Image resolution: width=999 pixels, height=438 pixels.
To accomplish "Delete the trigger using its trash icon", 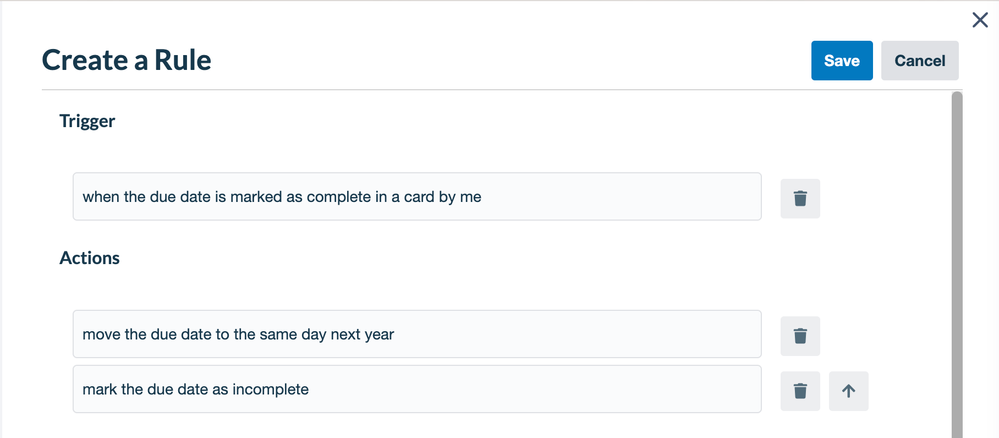I will point(800,198).
